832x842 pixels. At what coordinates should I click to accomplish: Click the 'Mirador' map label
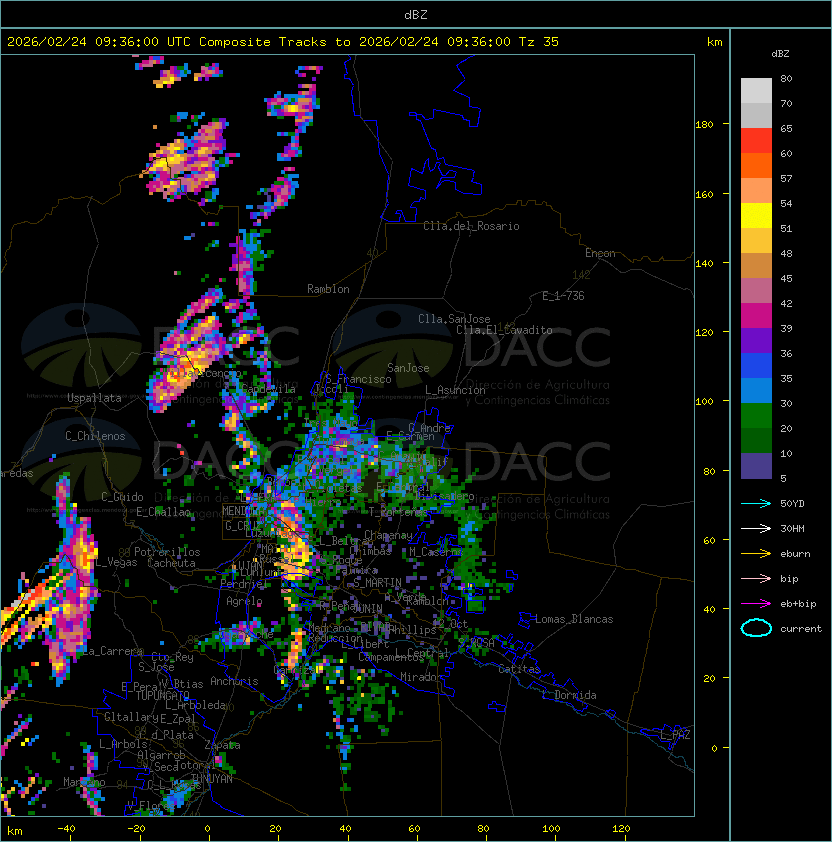tap(422, 677)
